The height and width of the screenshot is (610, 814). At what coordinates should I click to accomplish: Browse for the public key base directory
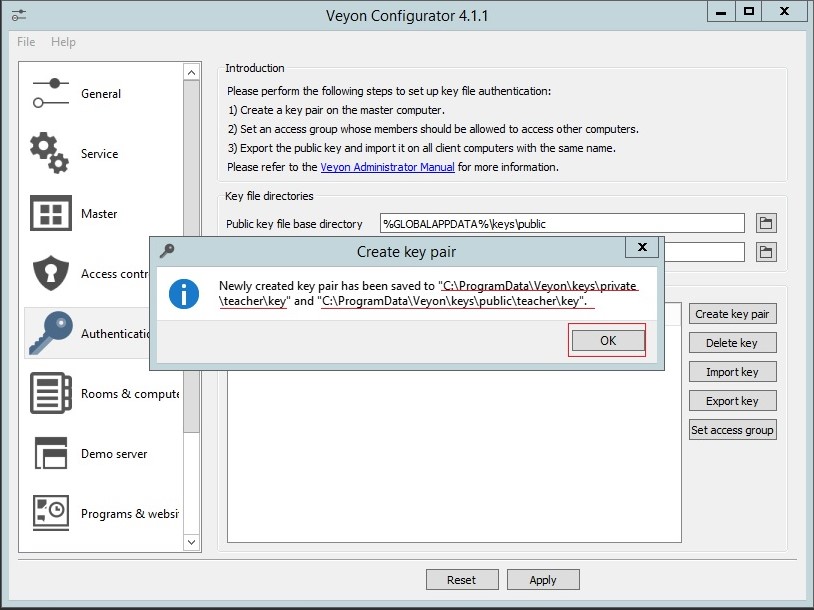(x=765, y=222)
